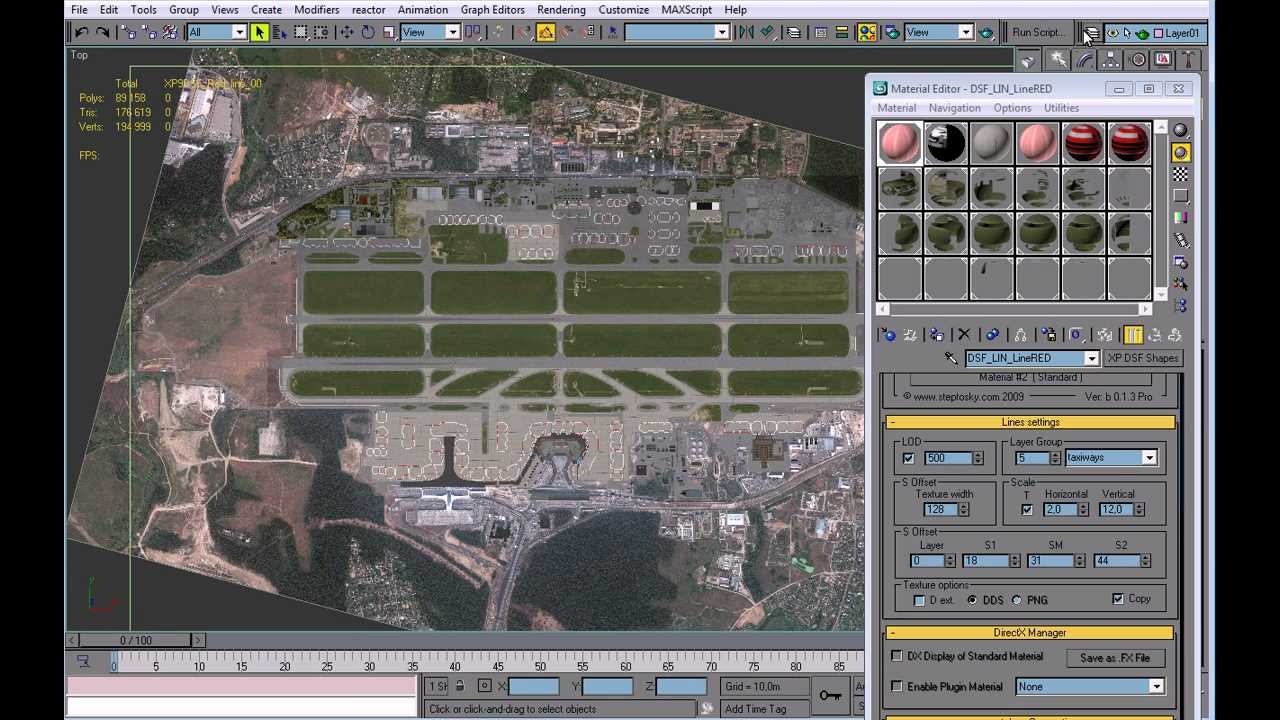Click Save as .FX File button

coord(1114,658)
